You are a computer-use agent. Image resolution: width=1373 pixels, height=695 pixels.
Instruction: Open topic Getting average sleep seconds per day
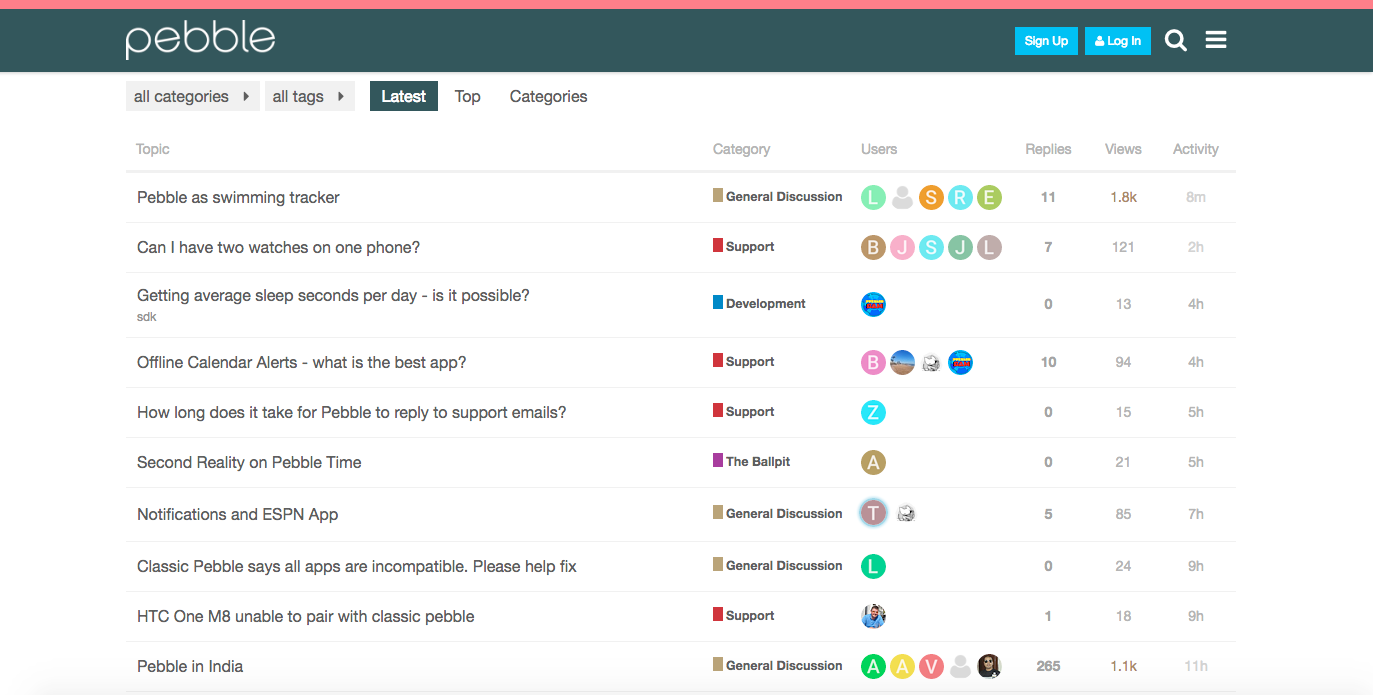coord(333,295)
